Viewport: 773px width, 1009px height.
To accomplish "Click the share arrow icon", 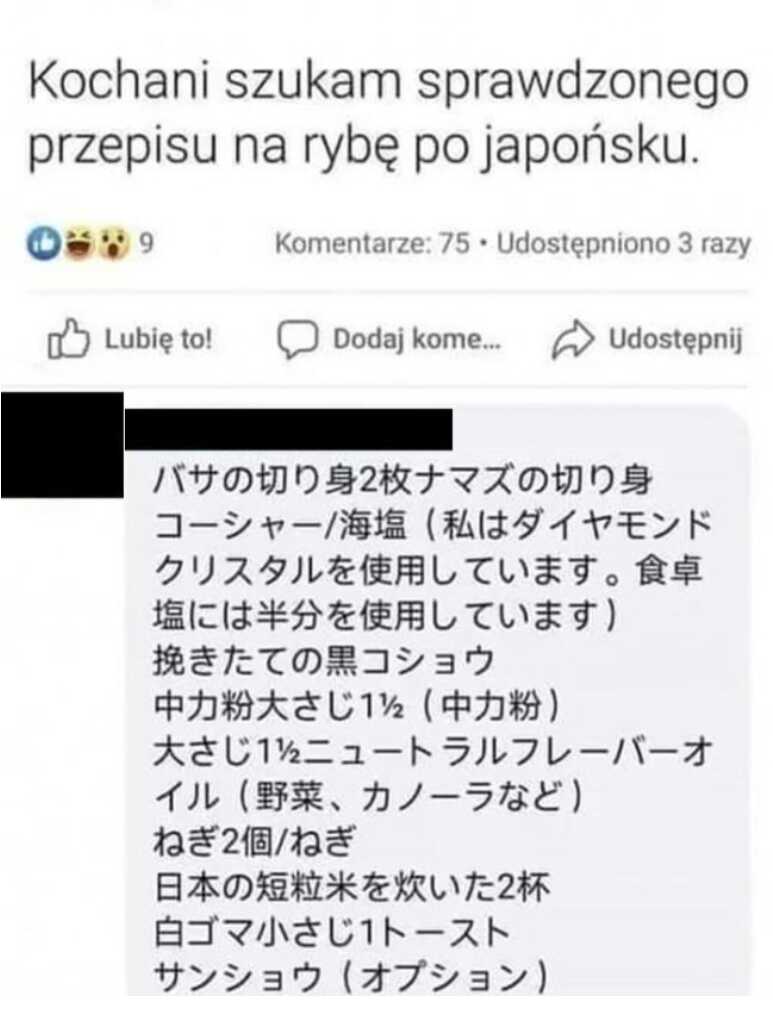I will click(x=572, y=340).
